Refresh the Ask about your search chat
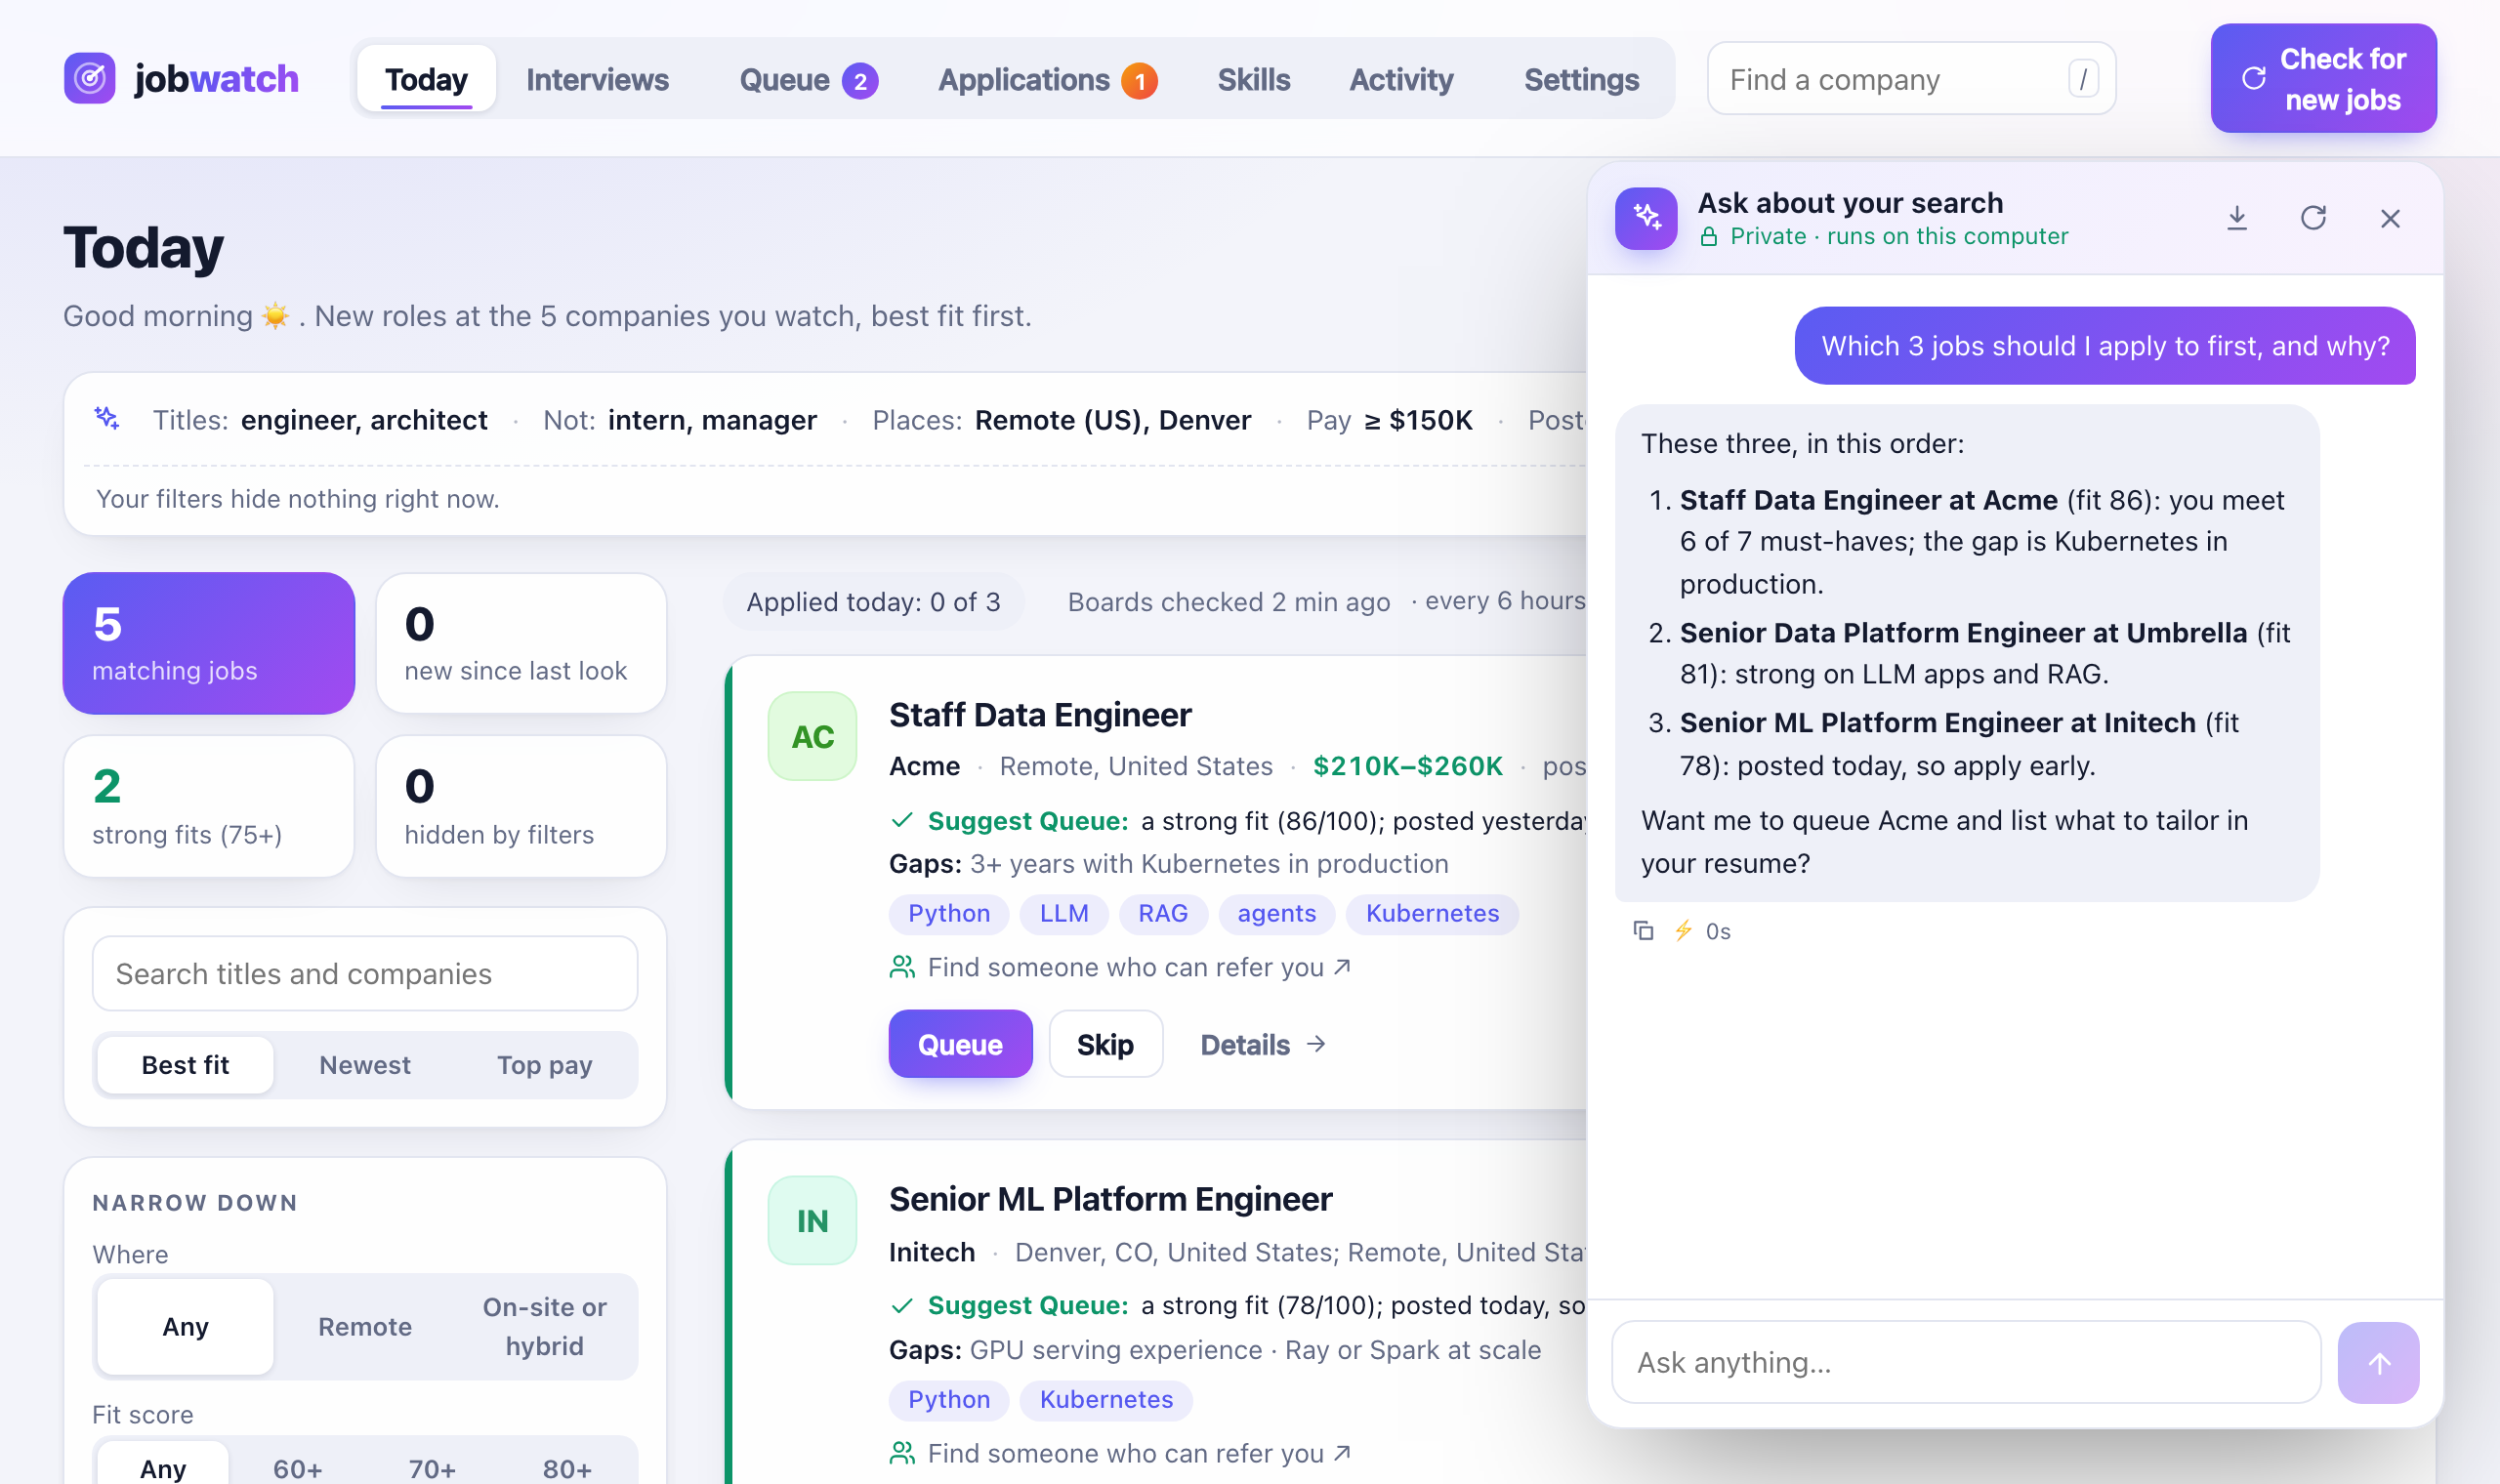The width and height of the screenshot is (2500, 1484). point(2313,218)
